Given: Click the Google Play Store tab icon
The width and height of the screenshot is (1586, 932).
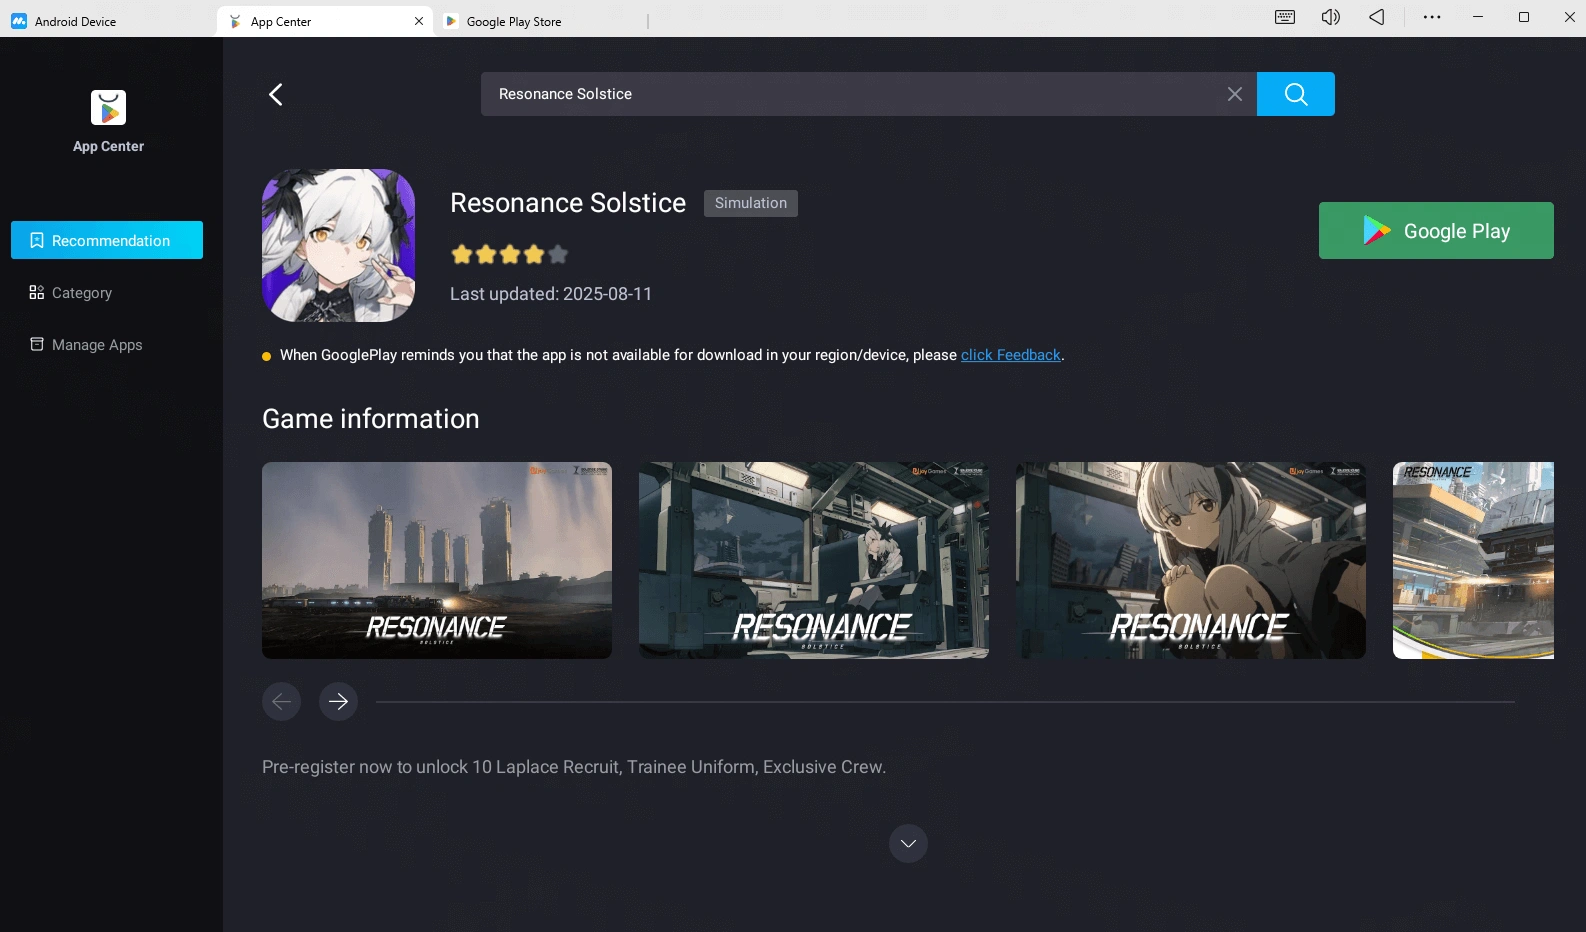Looking at the screenshot, I should point(451,21).
